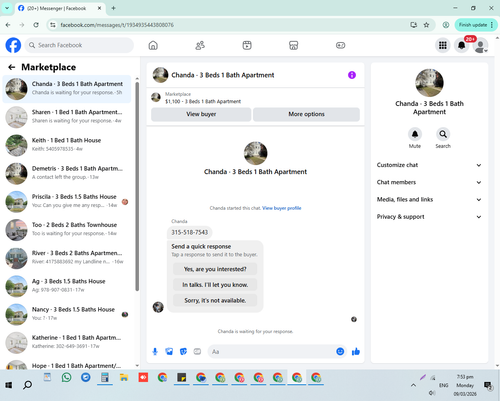Viewport: 500px width, 401px height.
Task: Open taskbar search magnifier
Action: pyautogui.click(x=28, y=385)
